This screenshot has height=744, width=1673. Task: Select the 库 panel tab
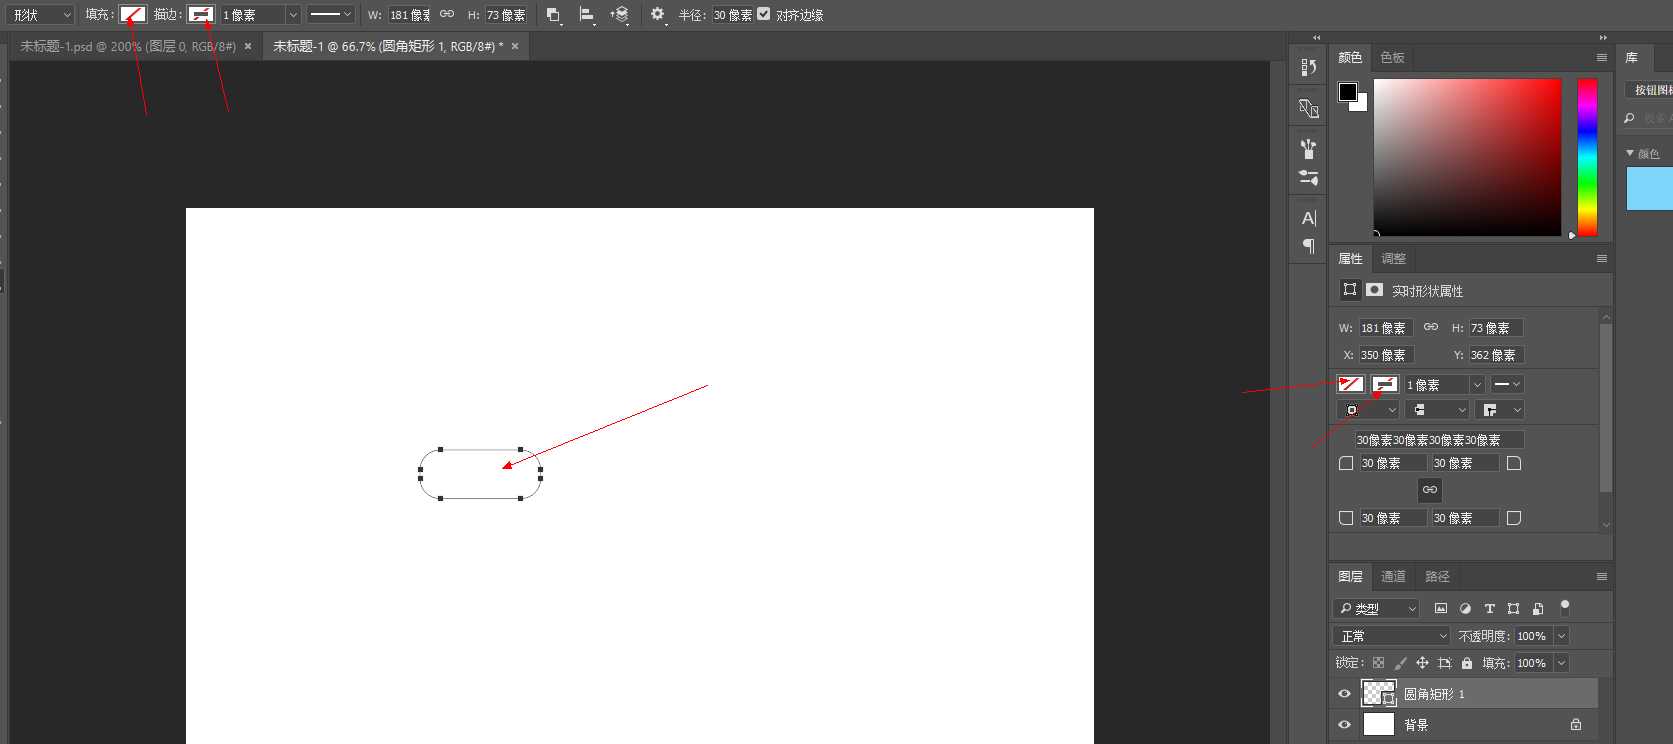coord(1632,58)
